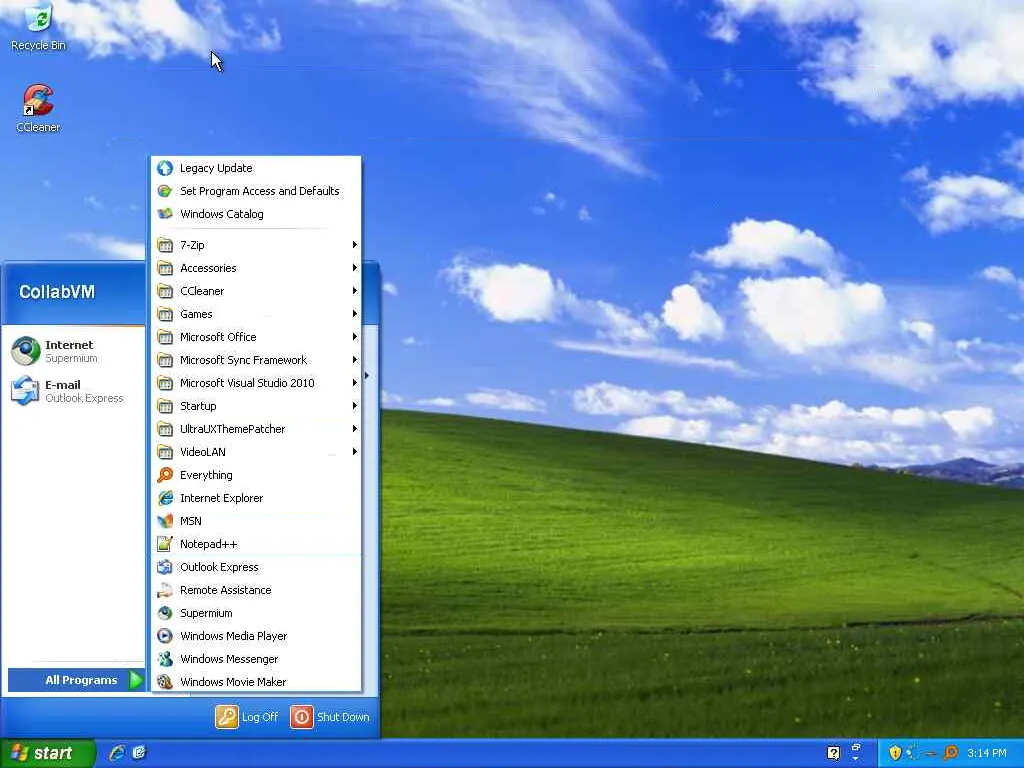Image resolution: width=1024 pixels, height=768 pixels.
Task: Launch Remote Assistance
Action: point(256,590)
